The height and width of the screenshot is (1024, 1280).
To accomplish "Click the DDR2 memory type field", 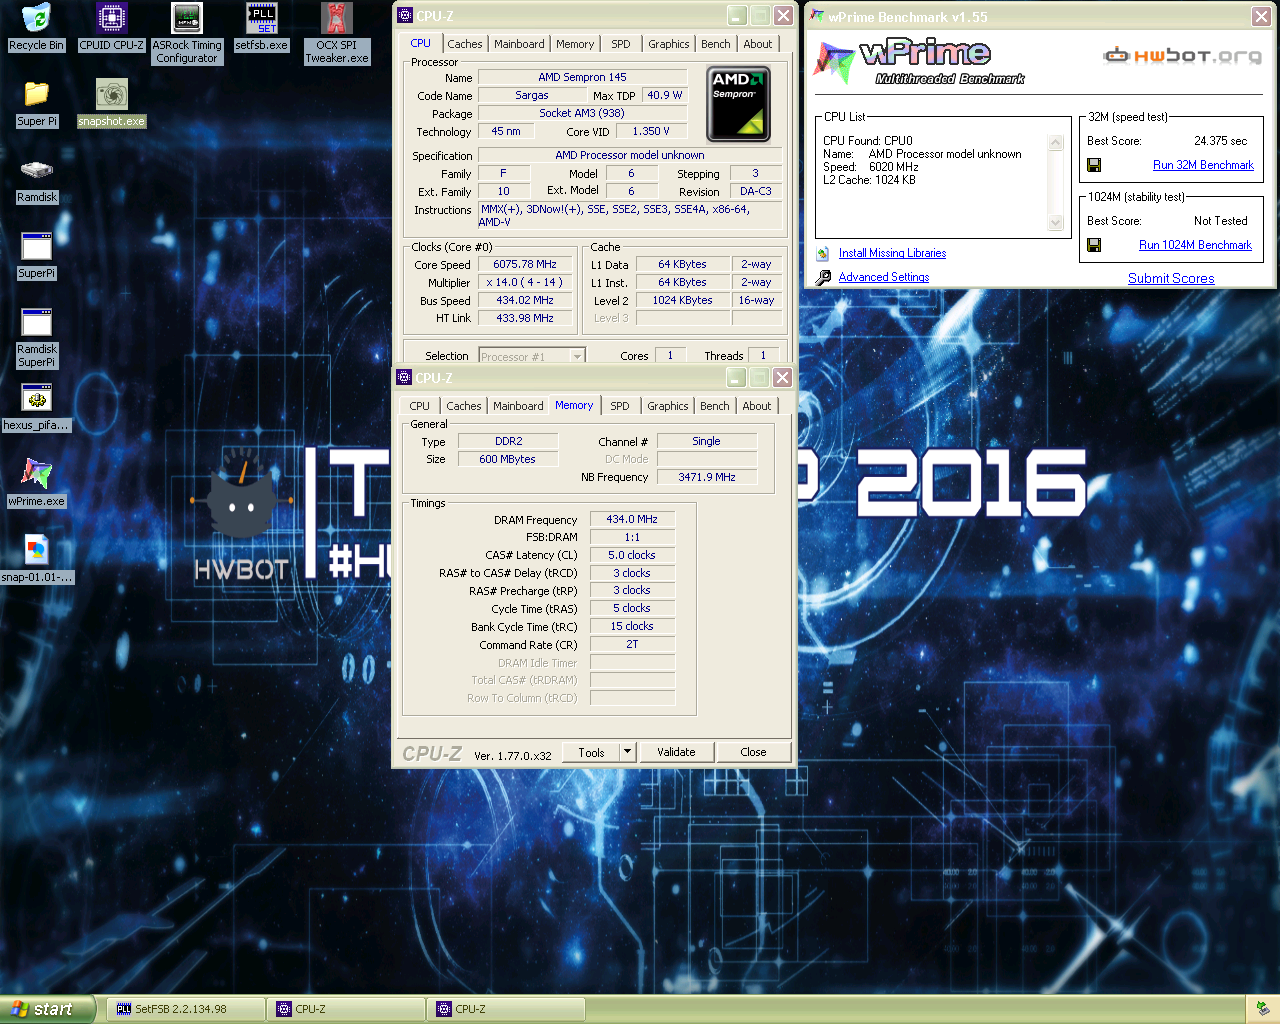I will click(508, 442).
